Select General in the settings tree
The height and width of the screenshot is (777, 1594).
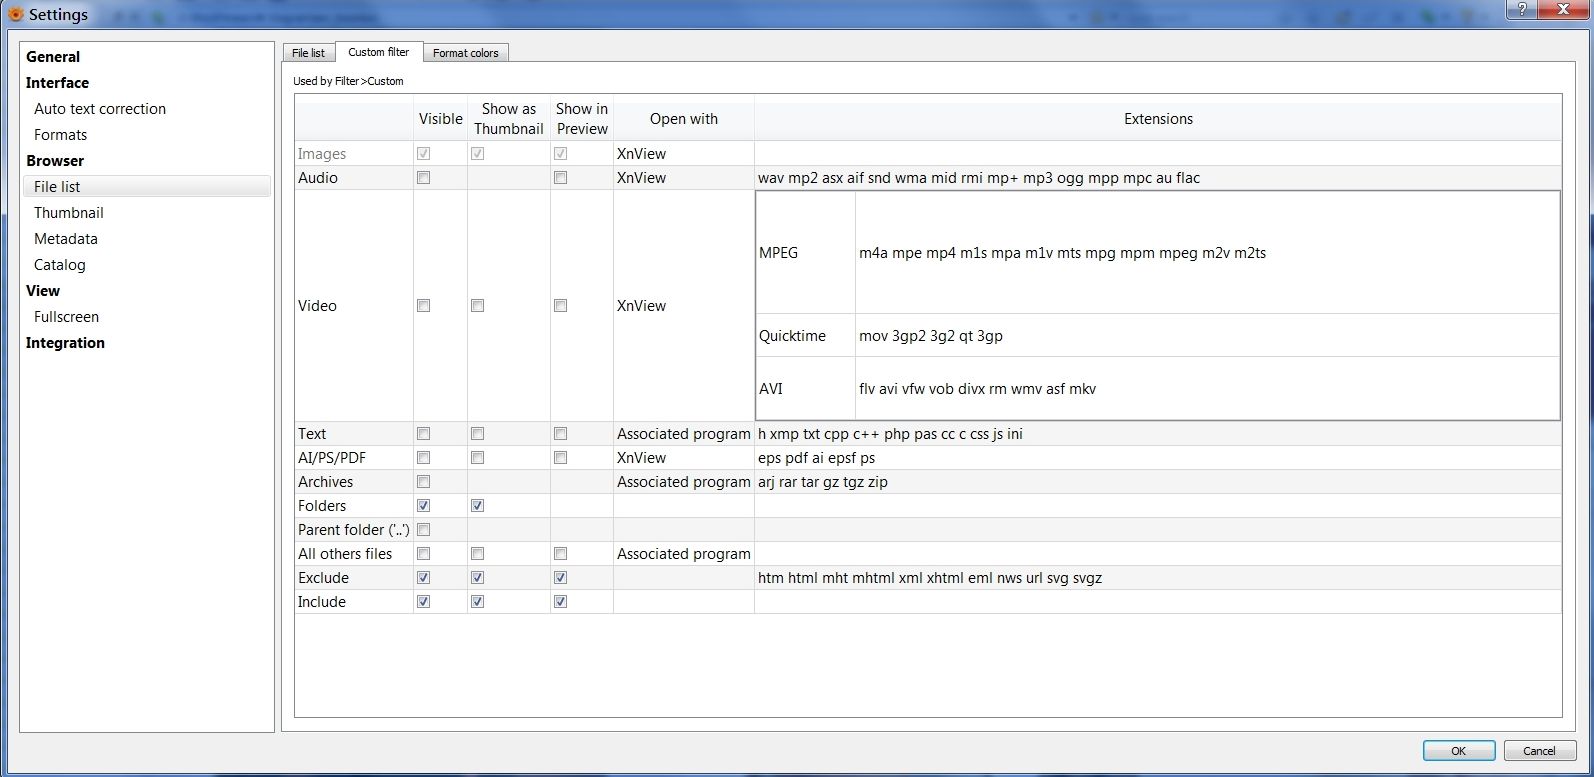[53, 57]
